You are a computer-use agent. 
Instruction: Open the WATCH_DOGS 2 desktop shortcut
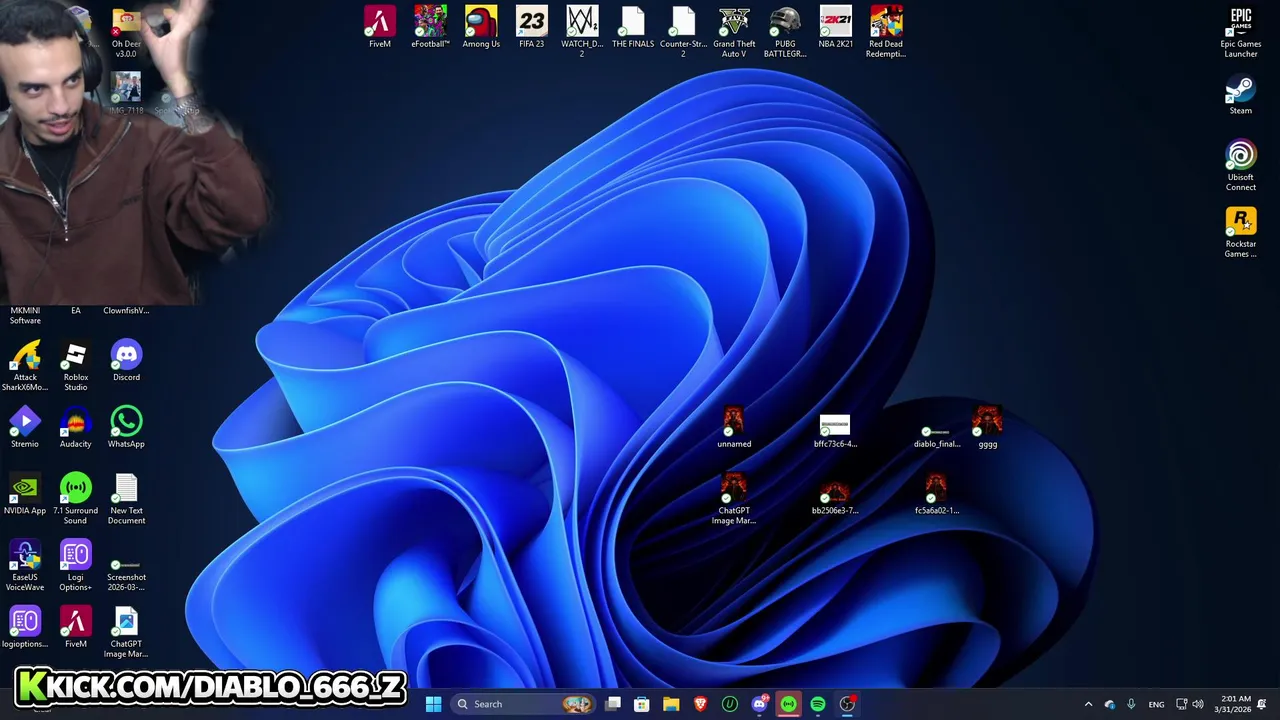[582, 31]
